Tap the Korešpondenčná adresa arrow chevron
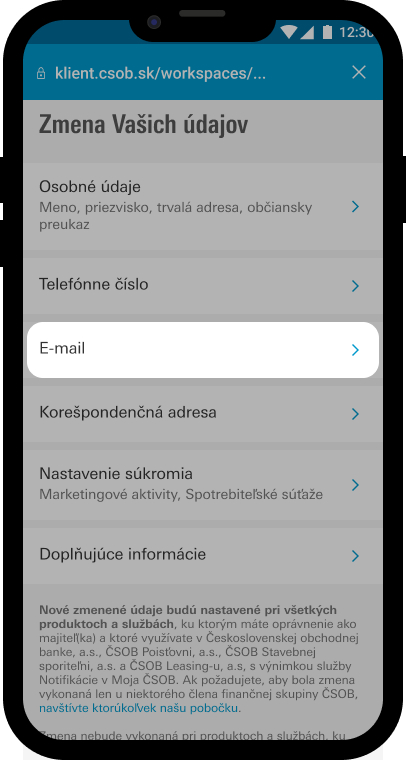Image resolution: width=406 pixels, height=760 pixels. pyautogui.click(x=356, y=414)
